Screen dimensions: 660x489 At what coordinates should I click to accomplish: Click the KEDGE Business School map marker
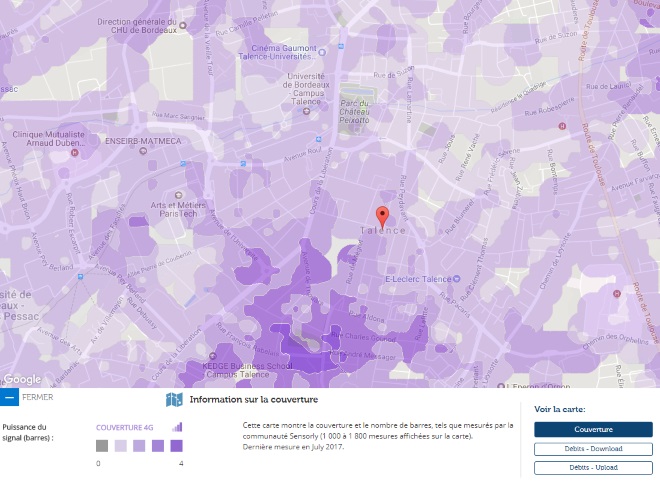pyautogui.click(x=213, y=356)
